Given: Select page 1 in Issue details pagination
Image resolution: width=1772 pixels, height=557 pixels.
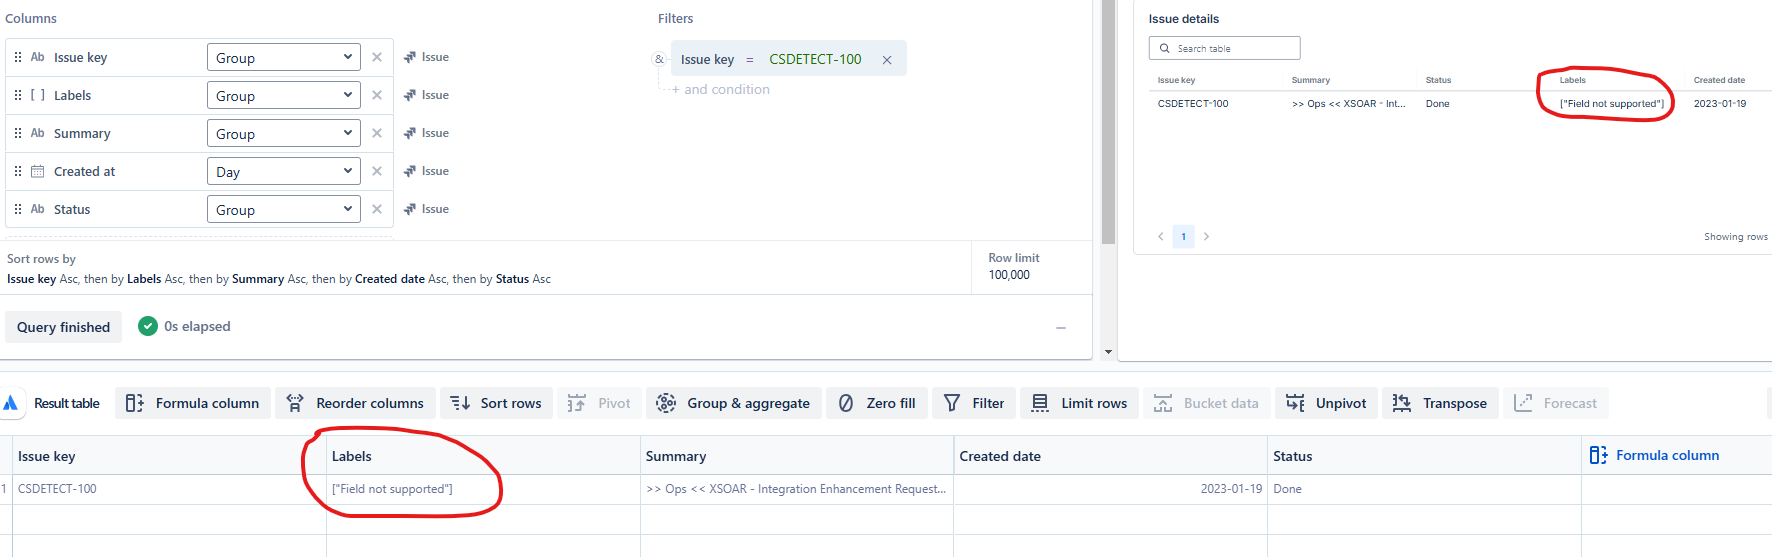Looking at the screenshot, I should pyautogui.click(x=1183, y=237).
